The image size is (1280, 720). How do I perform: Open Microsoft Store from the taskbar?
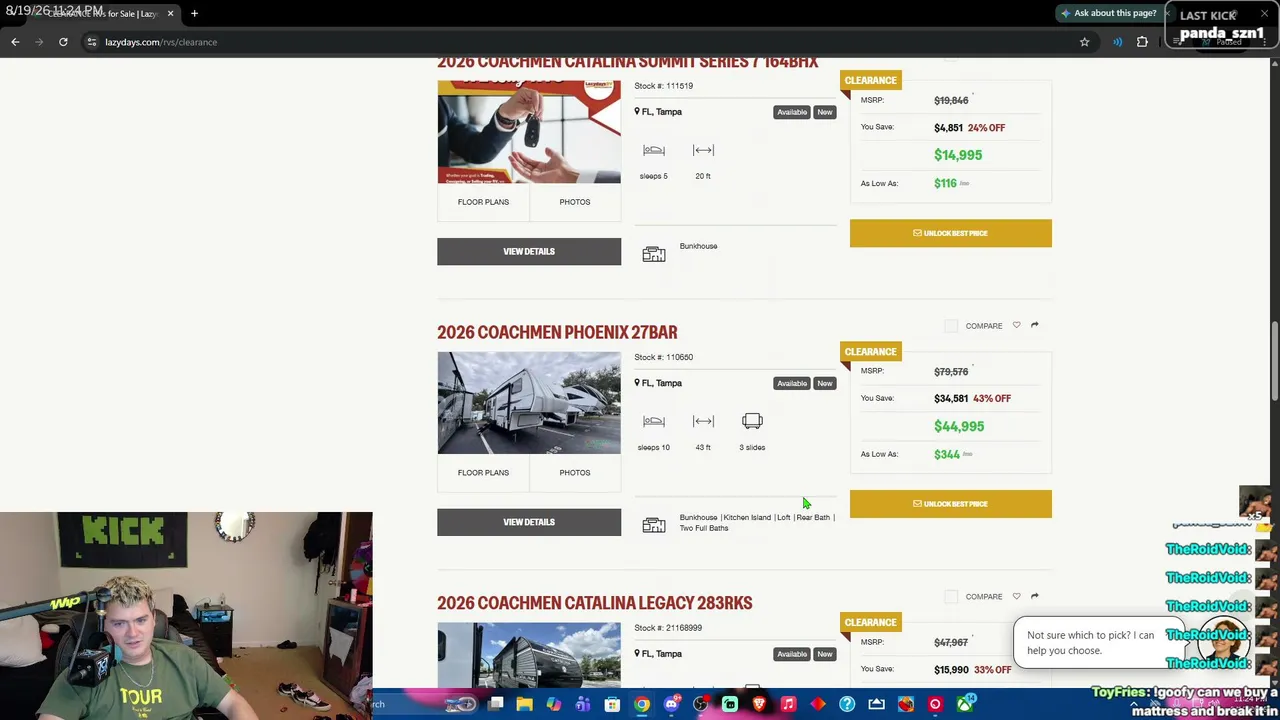[612, 704]
